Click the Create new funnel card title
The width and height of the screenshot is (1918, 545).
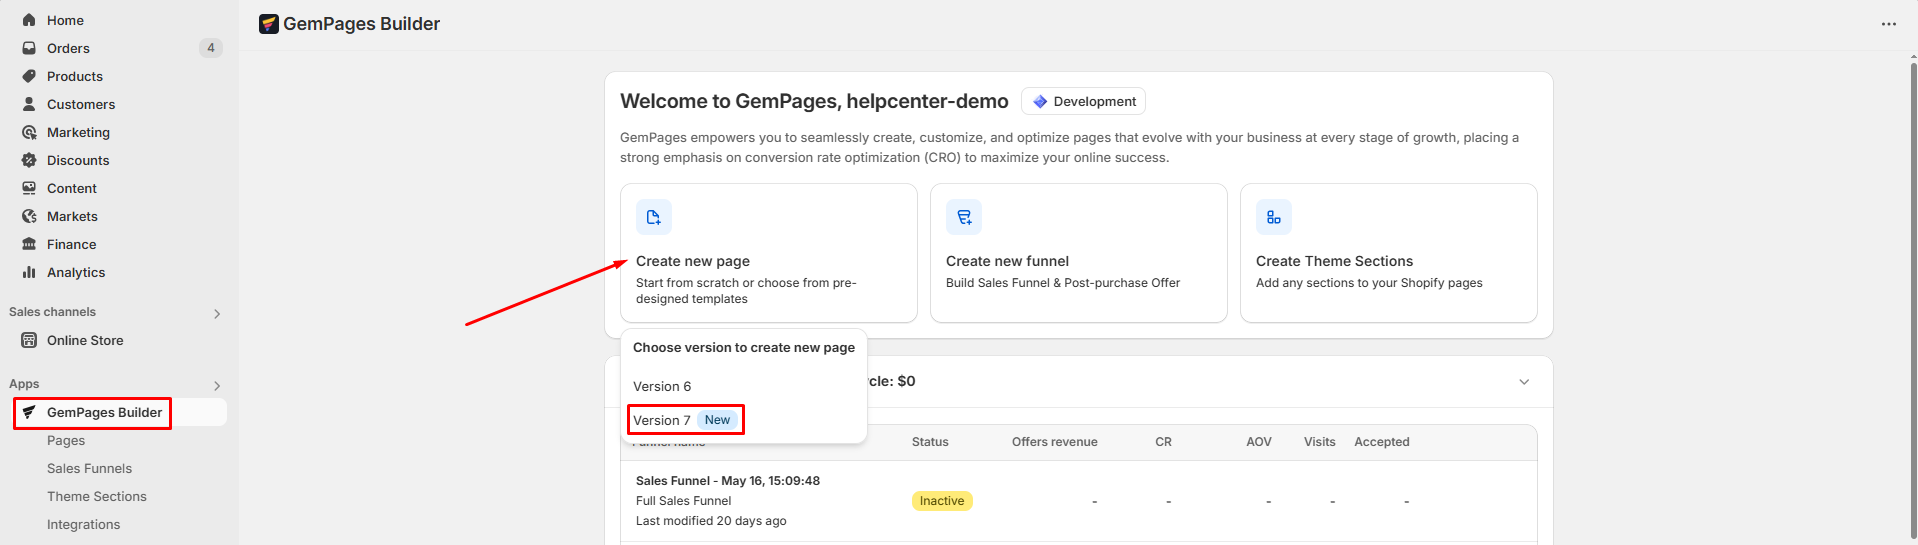pos(1007,261)
